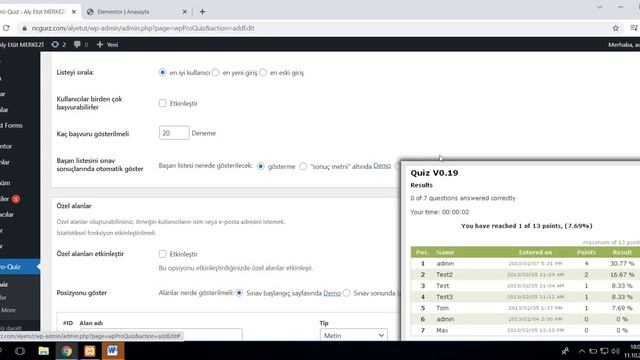Open the Demo link beside 'sonuç metni altında'
Viewport: 640px width, 360px height.
click(x=382, y=166)
